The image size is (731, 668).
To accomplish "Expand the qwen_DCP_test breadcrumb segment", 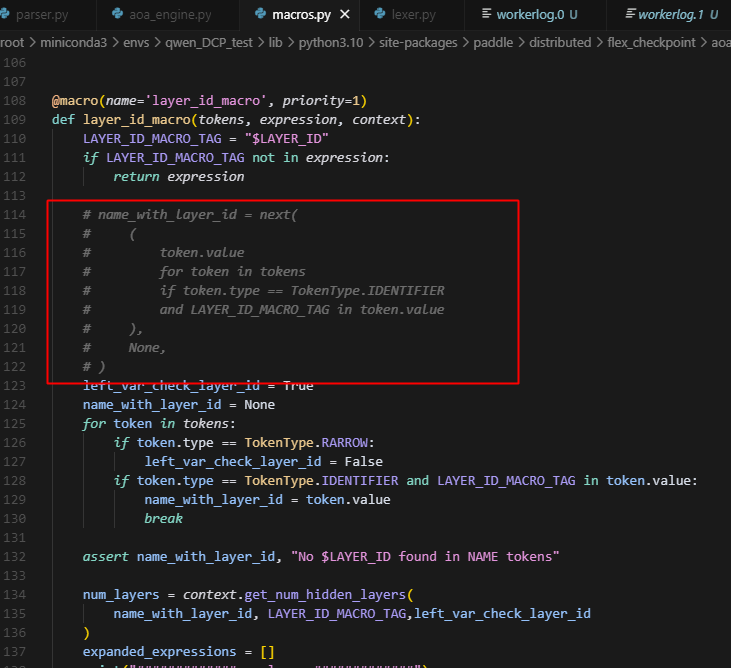I will [x=200, y=43].
